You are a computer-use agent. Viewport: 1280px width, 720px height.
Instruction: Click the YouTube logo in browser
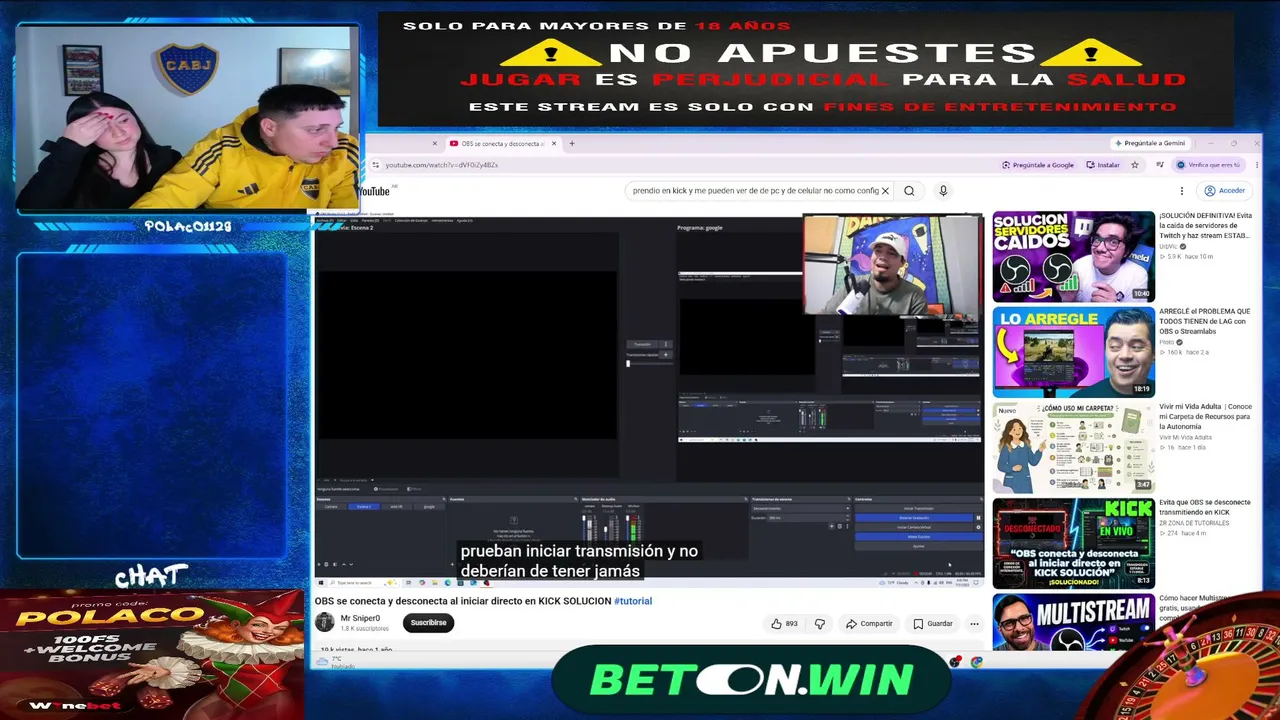pyautogui.click(x=375, y=191)
